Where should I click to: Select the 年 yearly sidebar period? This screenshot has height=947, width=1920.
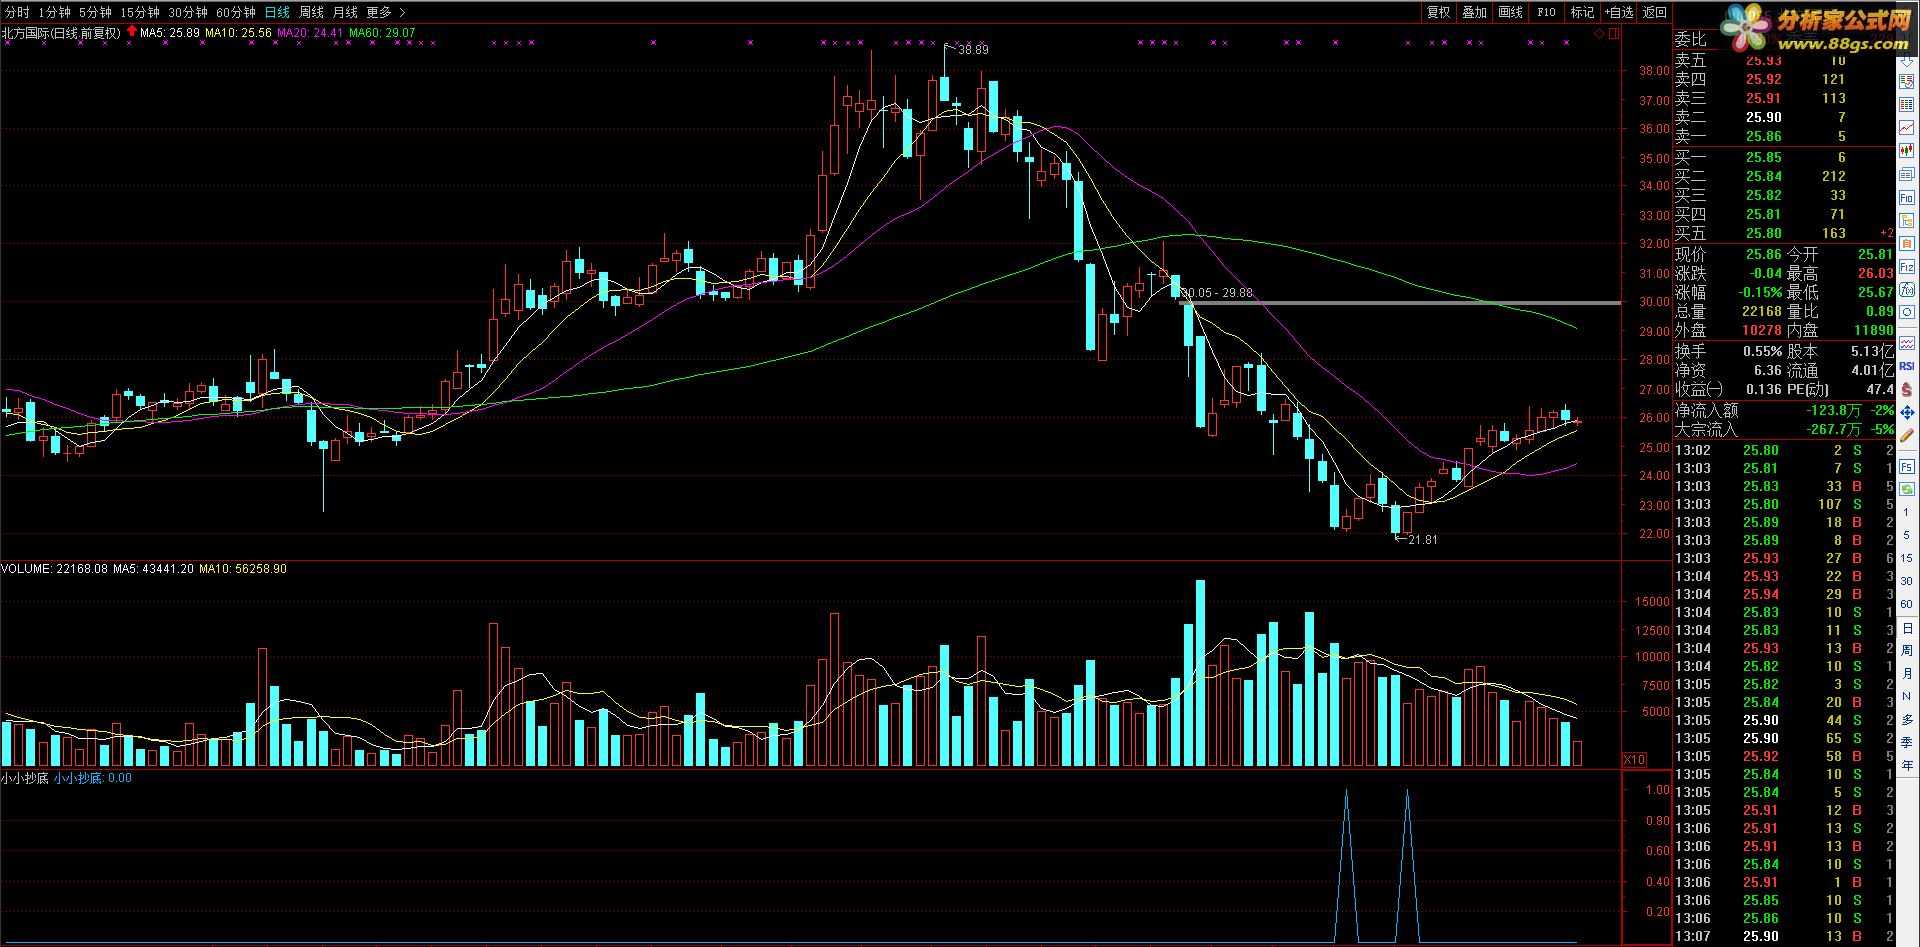tap(1907, 765)
